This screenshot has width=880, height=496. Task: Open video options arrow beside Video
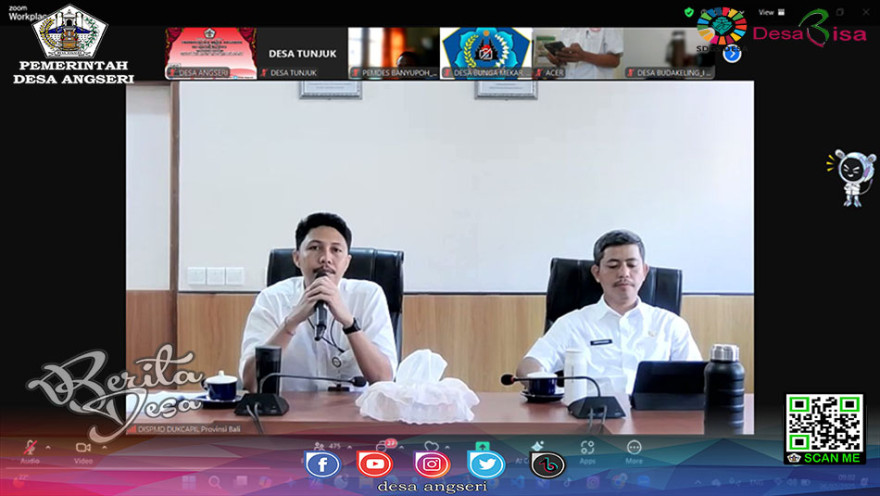coord(104,447)
